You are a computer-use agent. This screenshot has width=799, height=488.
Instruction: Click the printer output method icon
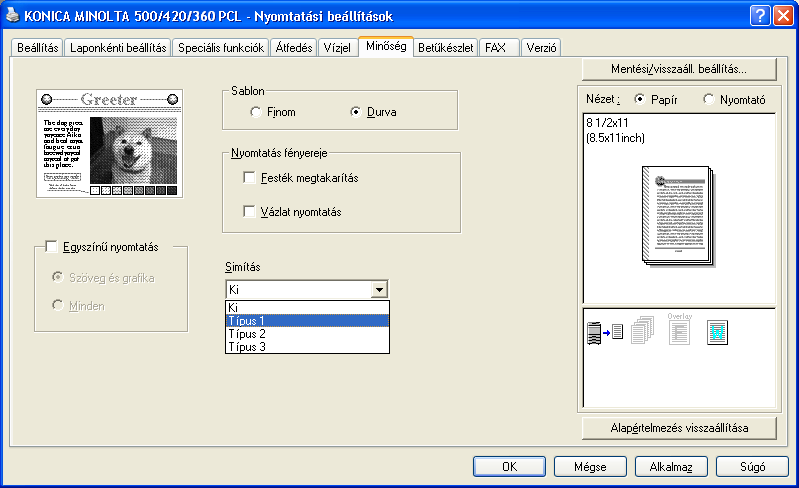pyautogui.click(x=605, y=333)
